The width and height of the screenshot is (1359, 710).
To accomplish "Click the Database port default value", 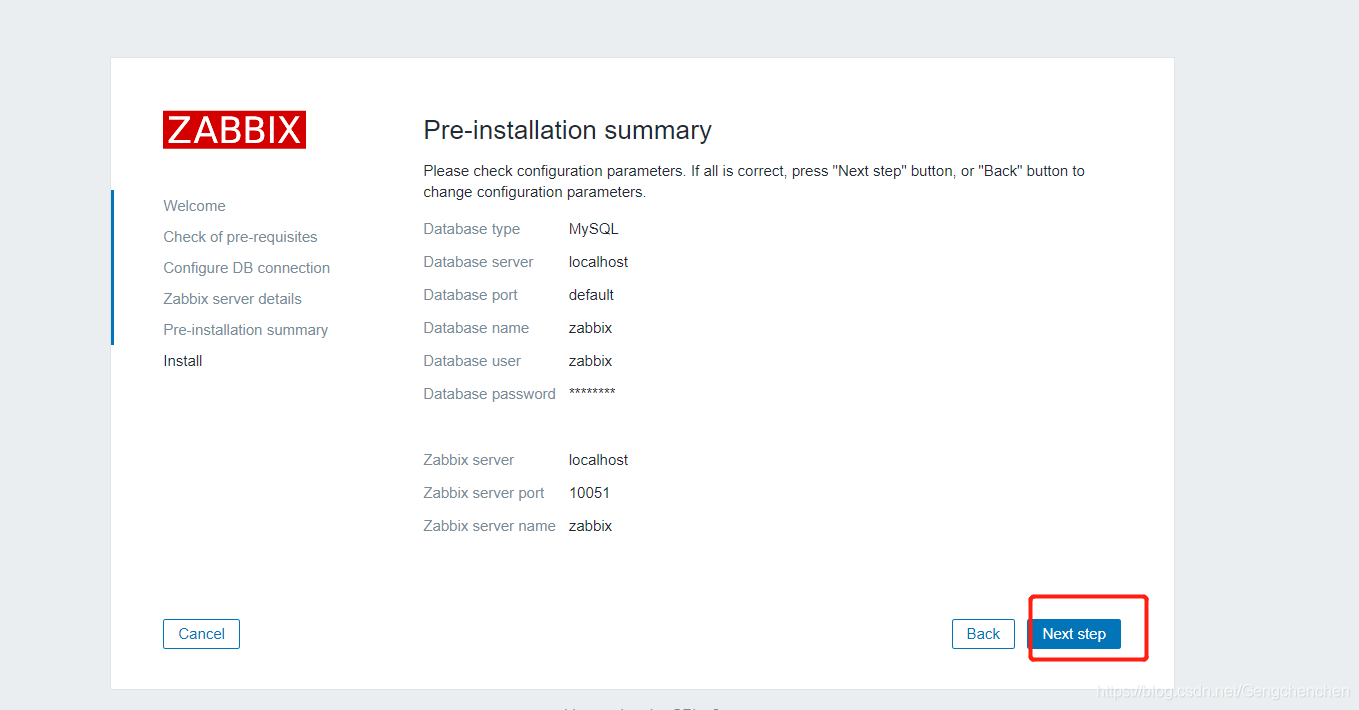I will coord(591,295).
